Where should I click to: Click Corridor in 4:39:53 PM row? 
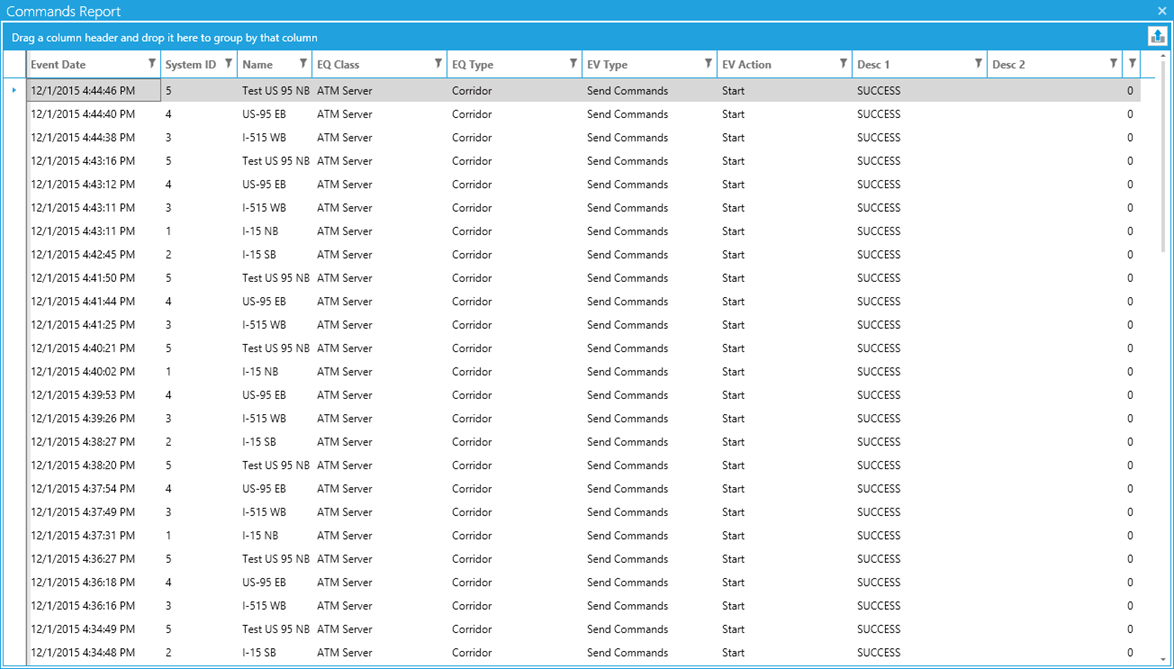click(472, 395)
